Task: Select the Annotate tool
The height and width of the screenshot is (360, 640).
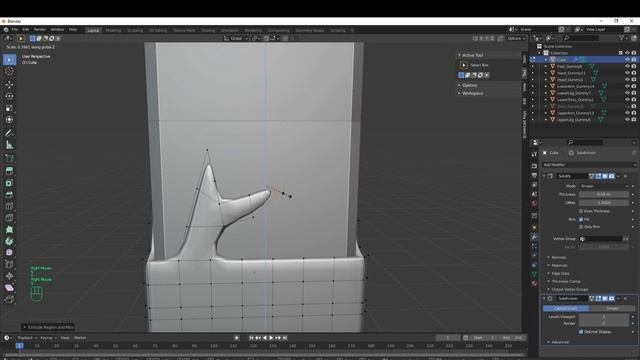Action: point(9,133)
